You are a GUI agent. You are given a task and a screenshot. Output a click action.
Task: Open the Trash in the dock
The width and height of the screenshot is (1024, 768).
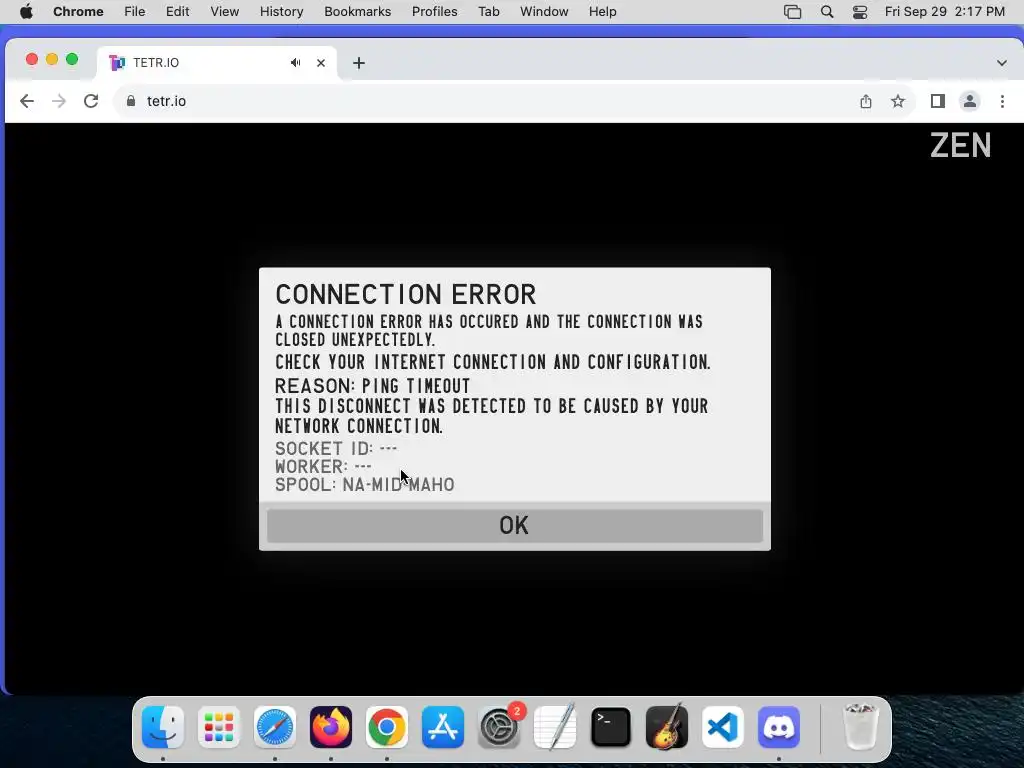pos(861,727)
